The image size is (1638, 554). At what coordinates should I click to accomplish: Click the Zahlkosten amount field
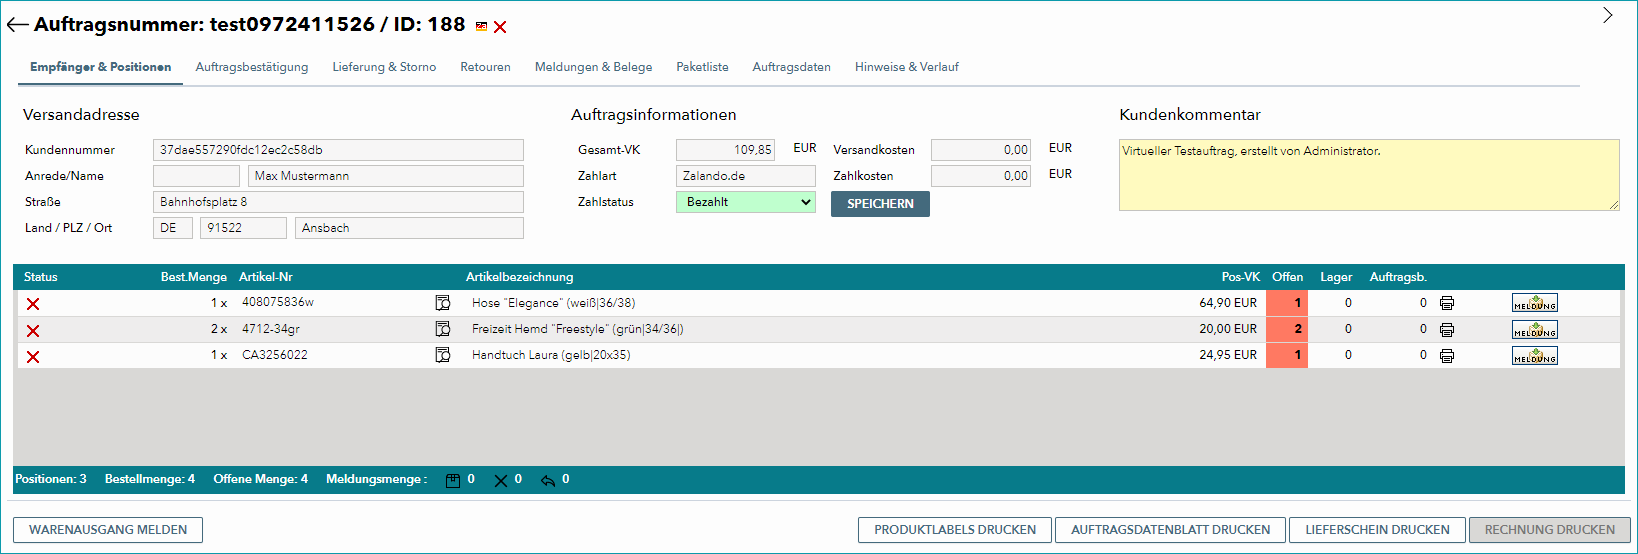(981, 176)
